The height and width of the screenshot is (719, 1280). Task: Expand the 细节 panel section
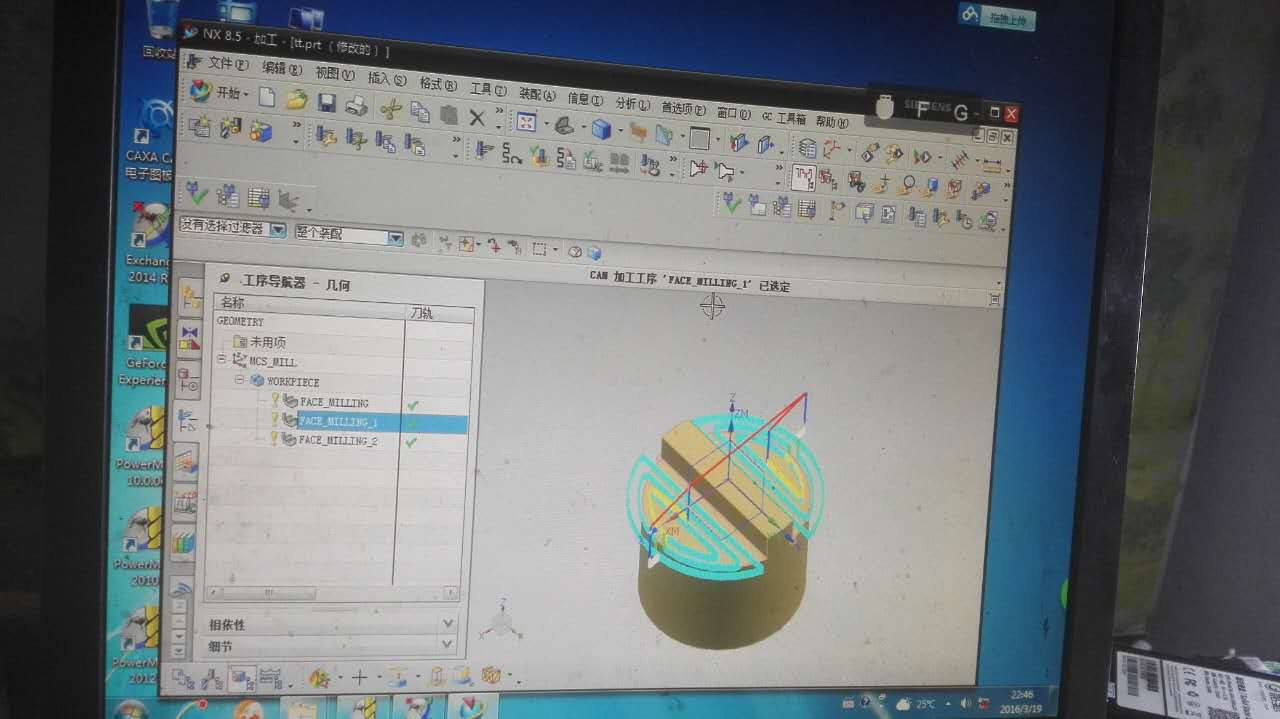tap(331, 645)
